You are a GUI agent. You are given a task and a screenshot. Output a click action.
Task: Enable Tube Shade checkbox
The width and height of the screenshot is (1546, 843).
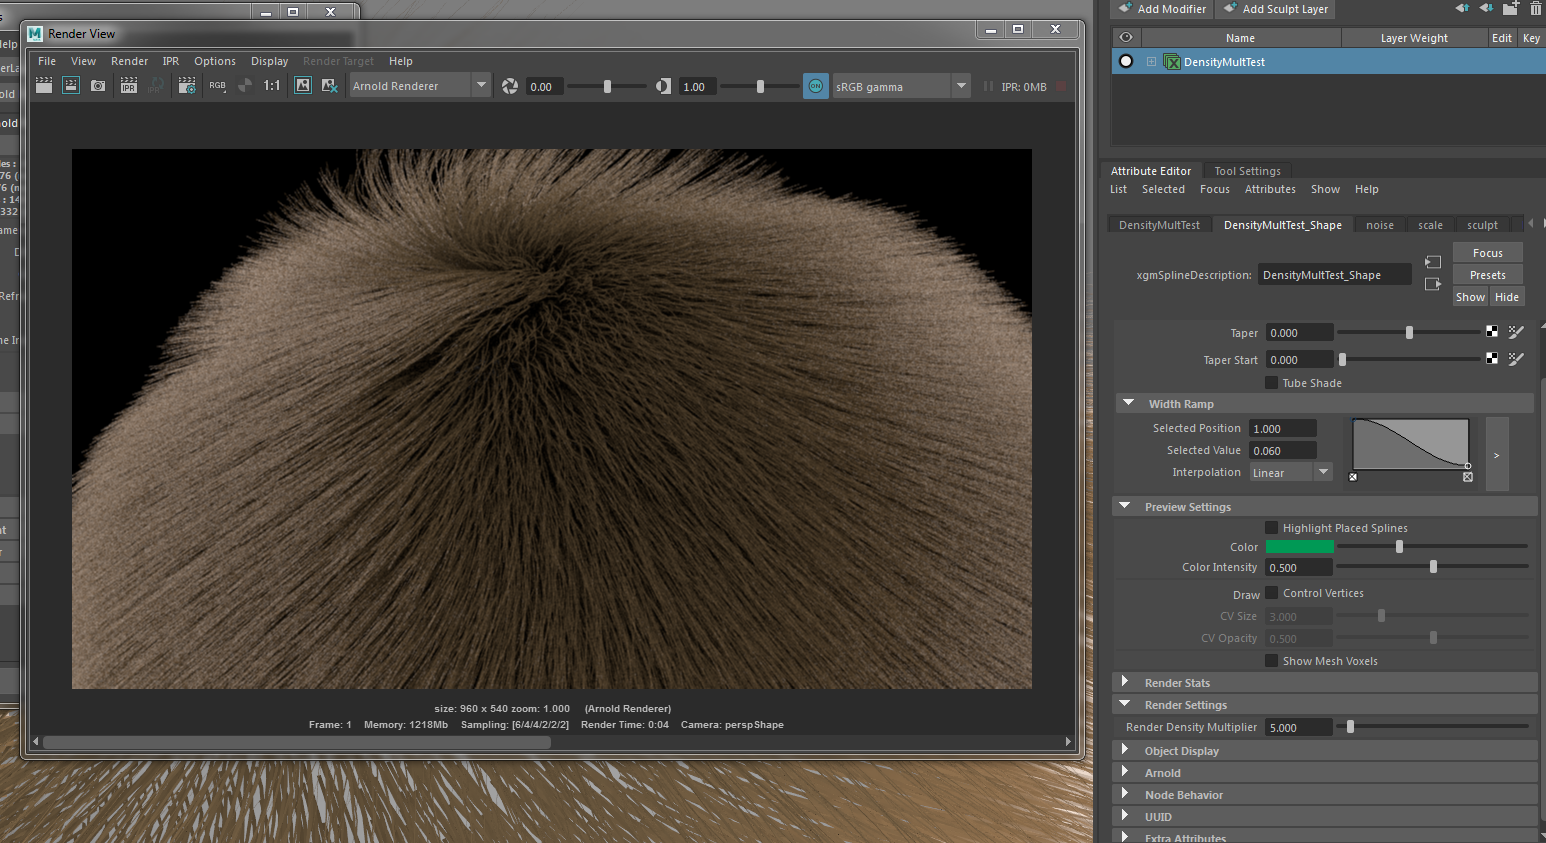(x=1272, y=382)
